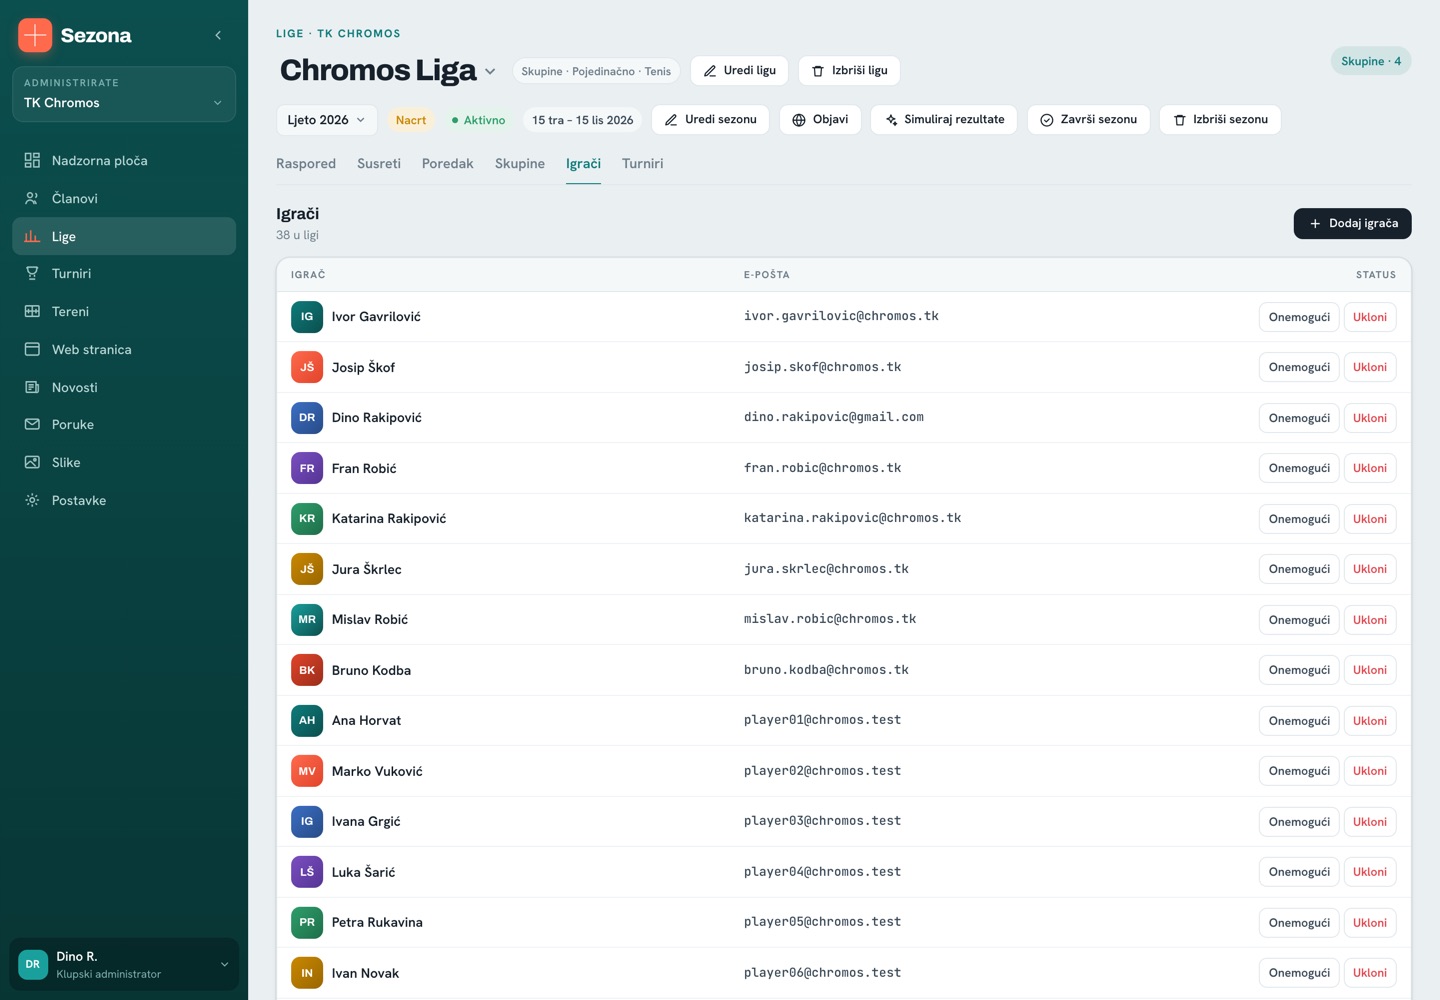Click the PR avatar of Petra Rukavina
This screenshot has height=1000, width=1440.
pos(307,922)
